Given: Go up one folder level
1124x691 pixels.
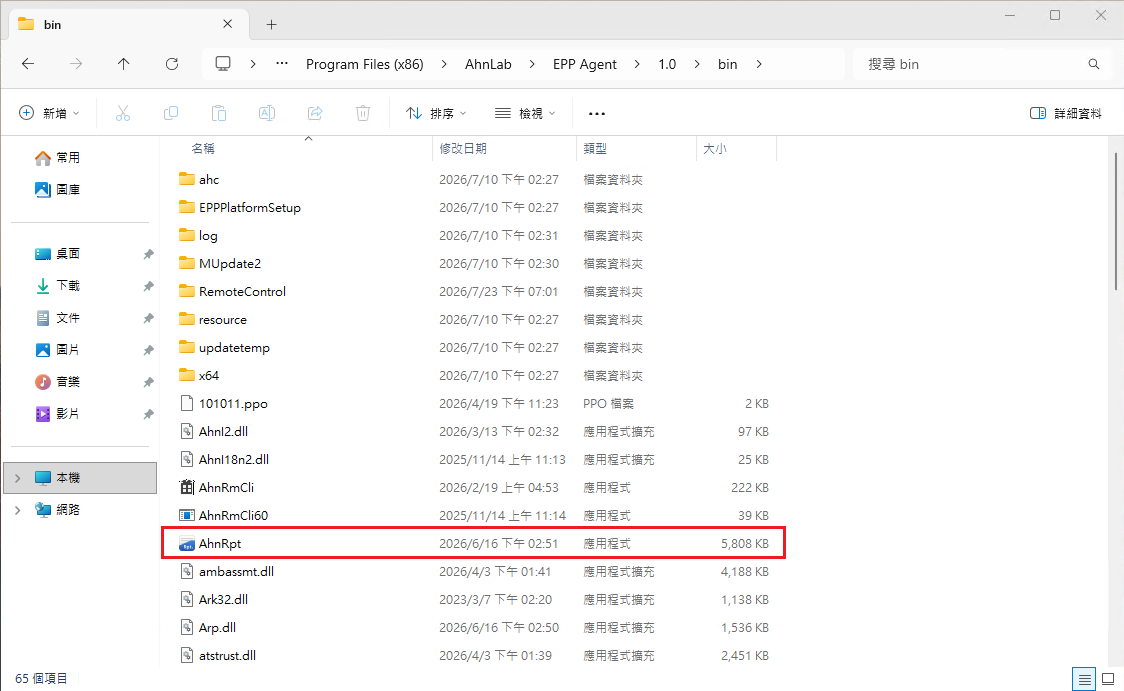Looking at the screenshot, I should tap(123, 64).
